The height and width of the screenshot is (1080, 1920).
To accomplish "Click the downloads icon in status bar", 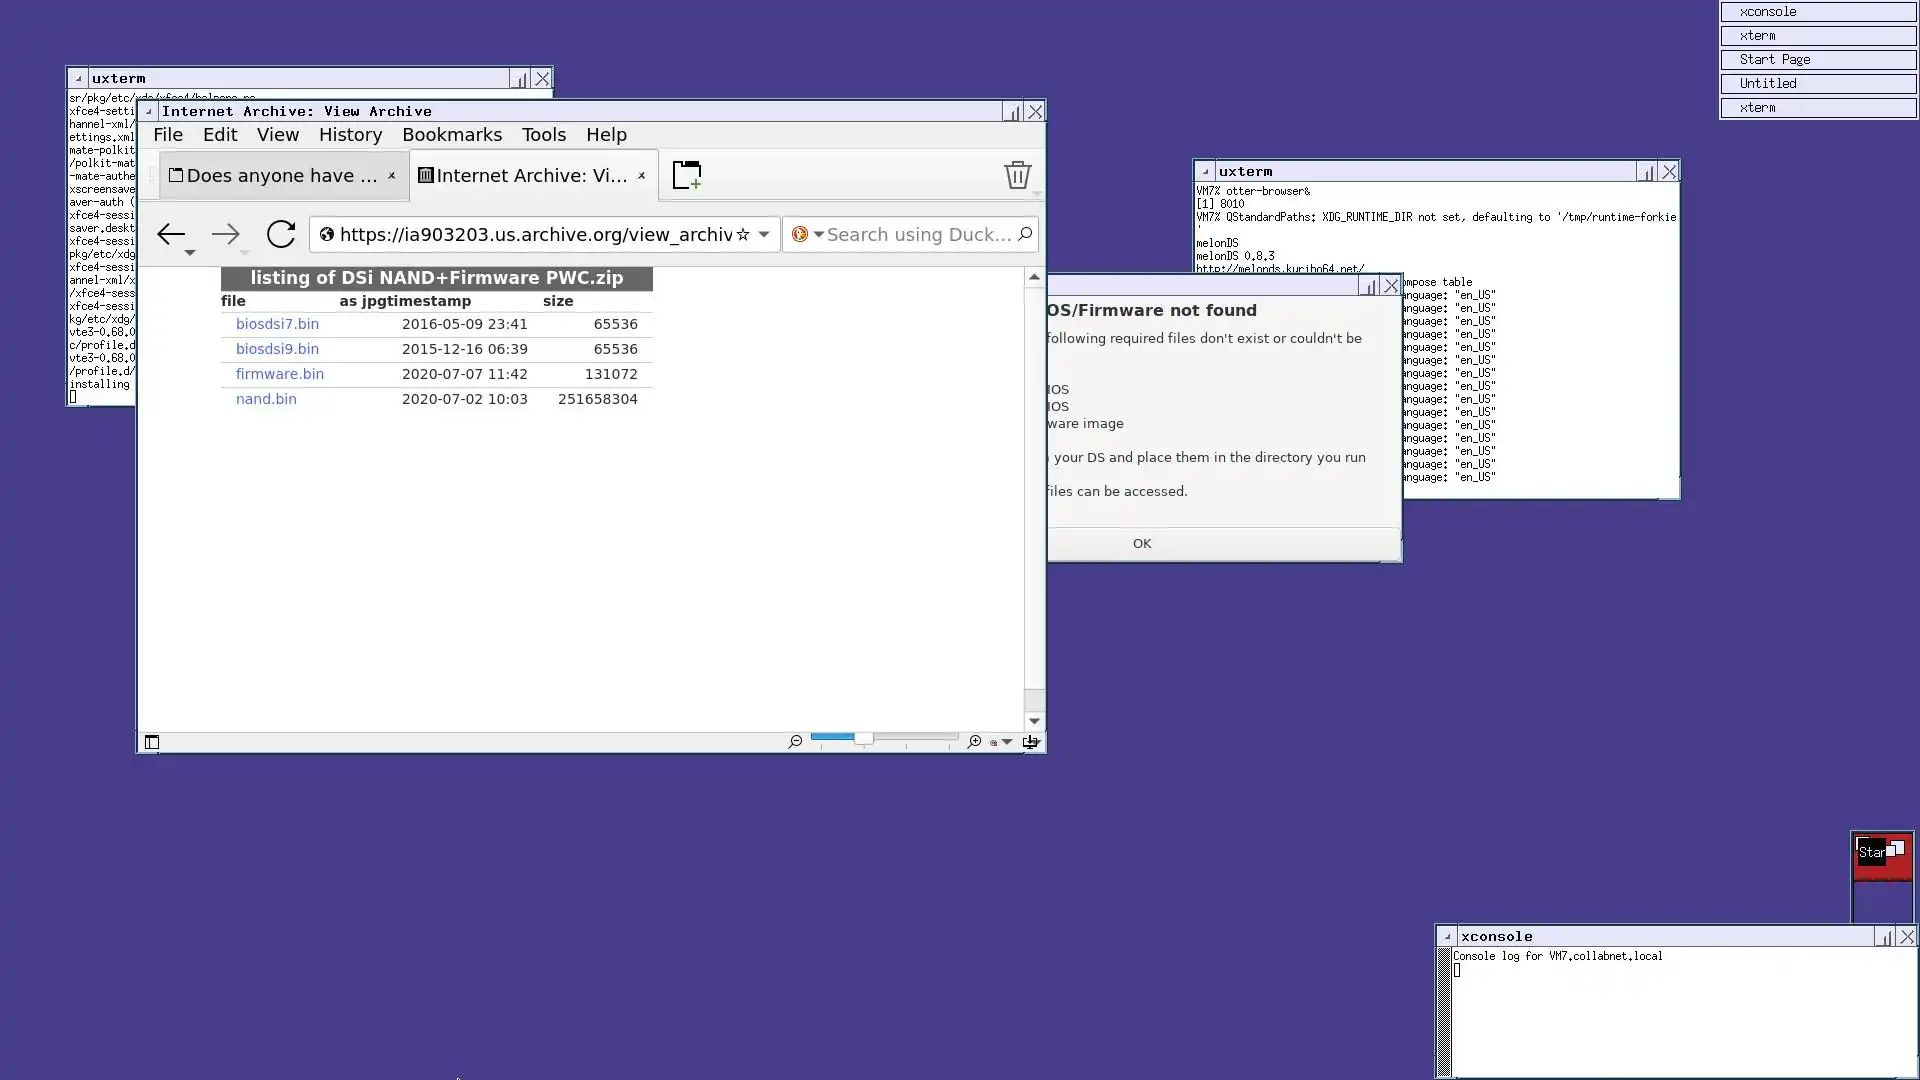I will tap(1030, 741).
